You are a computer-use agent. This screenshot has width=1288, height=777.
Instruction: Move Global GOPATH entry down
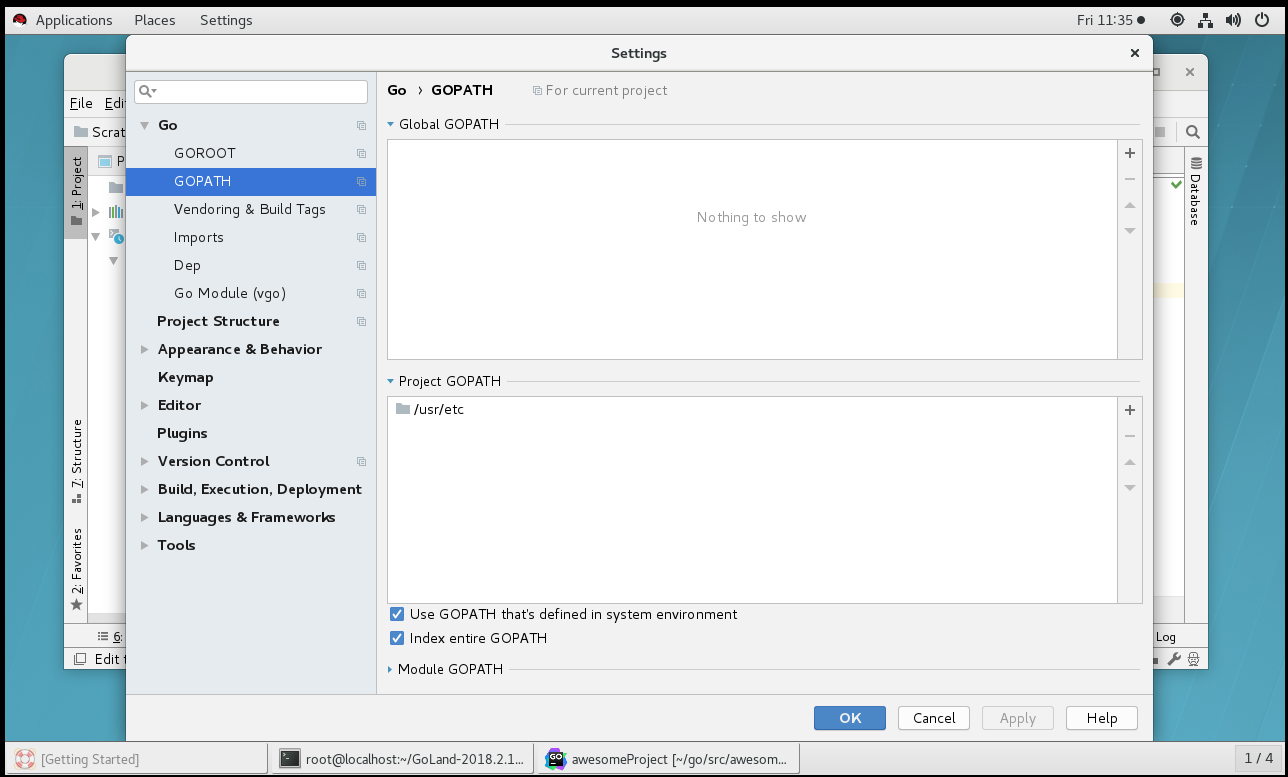[x=1130, y=231]
